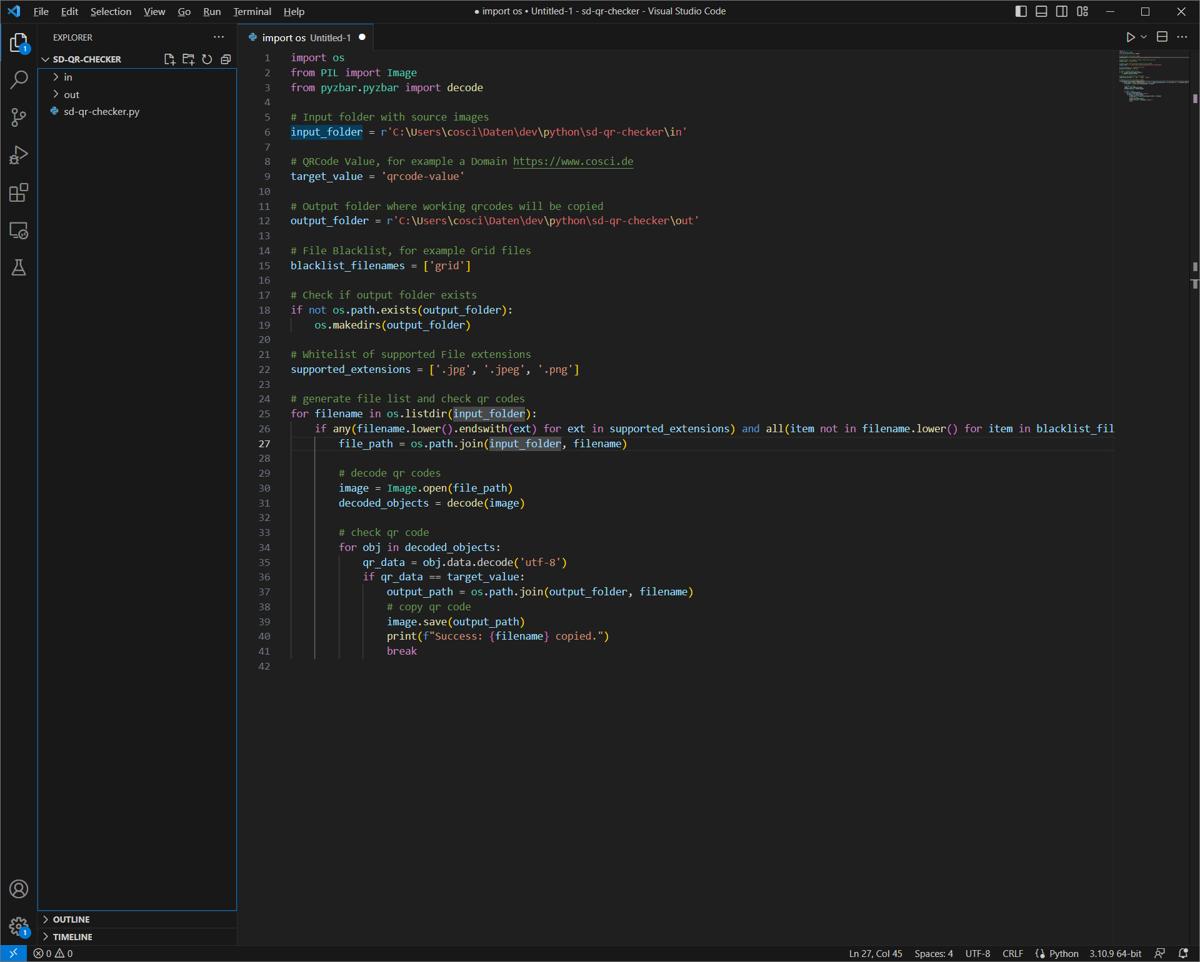Viewport: 1200px width, 962px height.
Task: Open the Testing flask icon view
Action: [18, 268]
